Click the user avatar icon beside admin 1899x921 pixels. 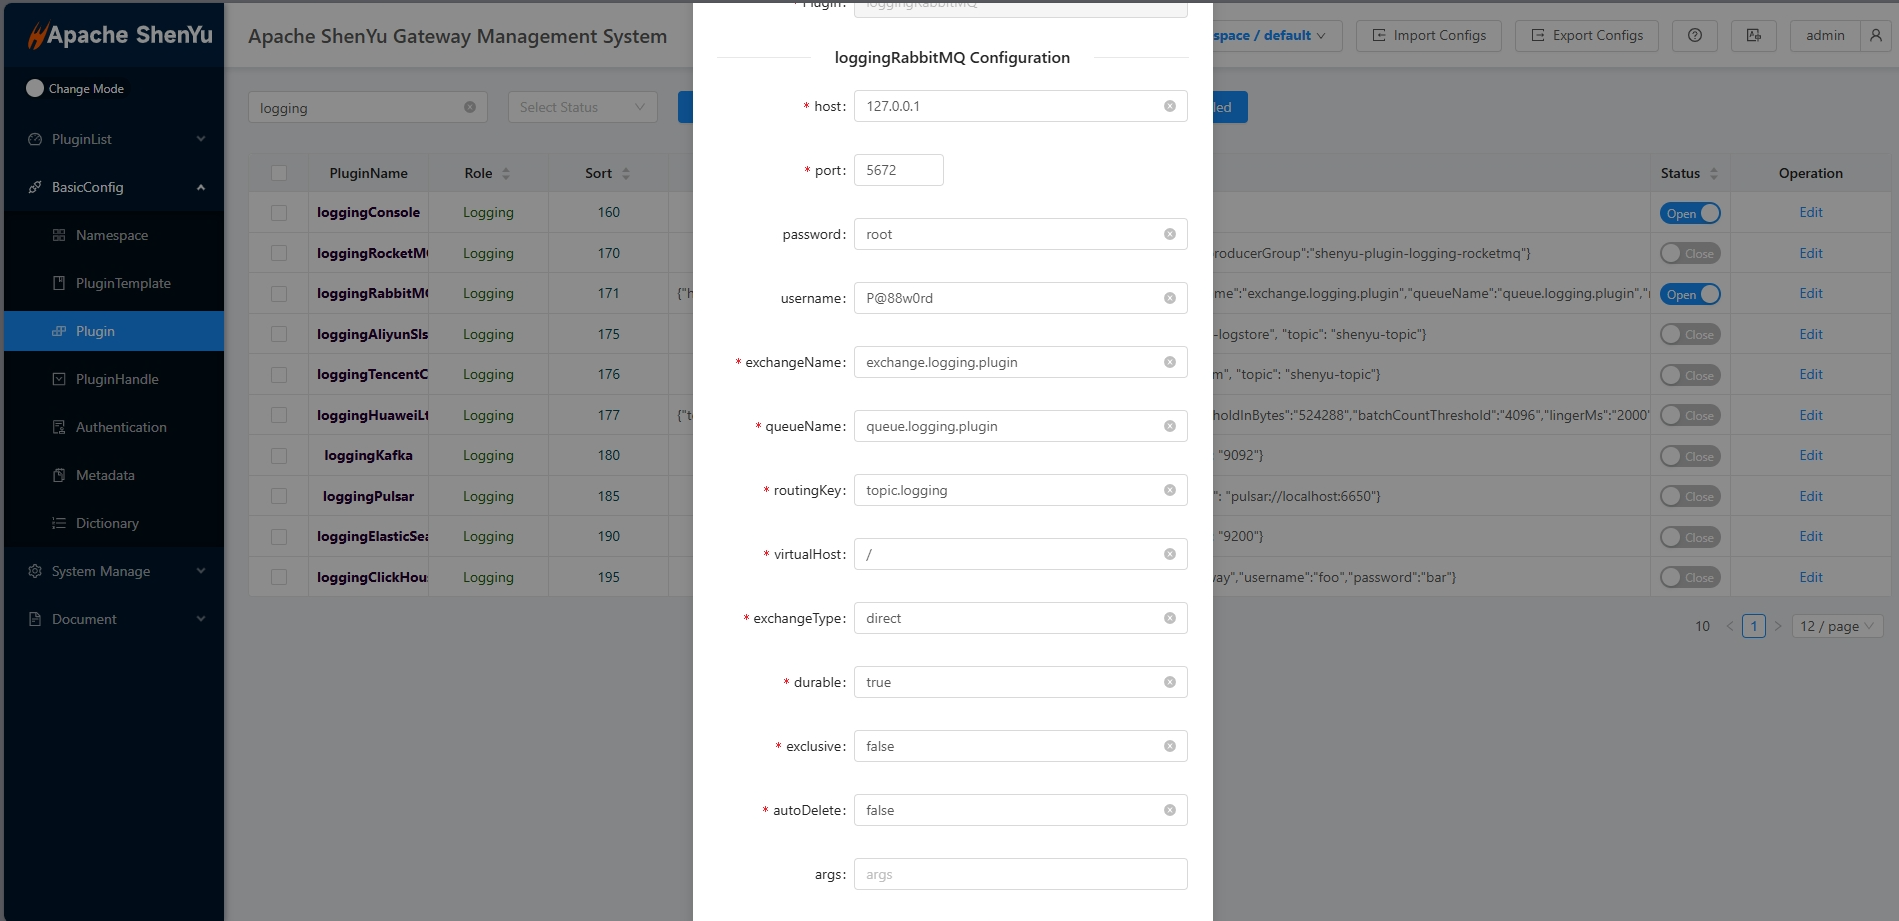tap(1875, 36)
